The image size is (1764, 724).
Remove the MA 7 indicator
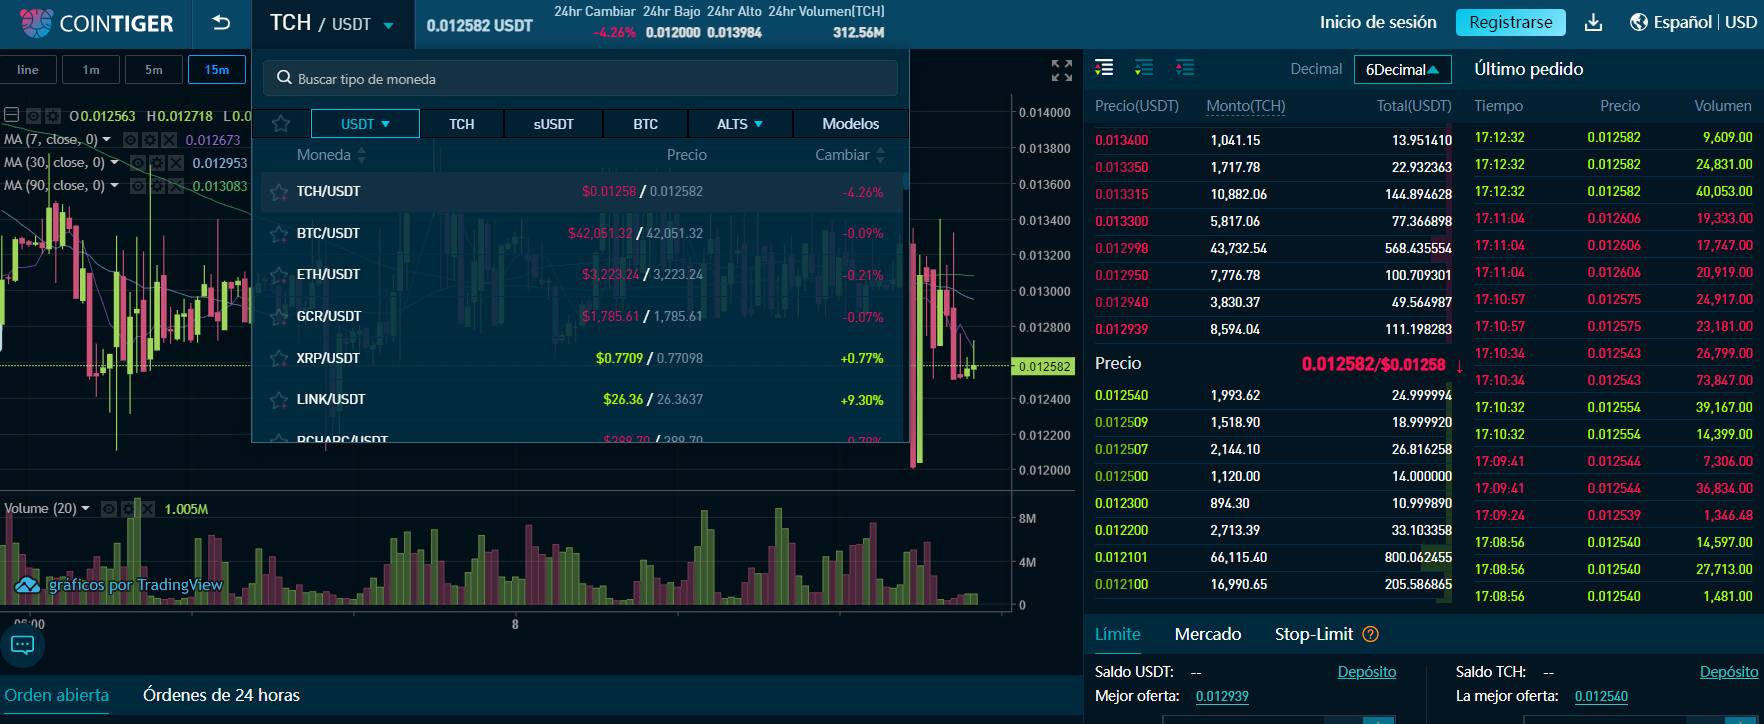tap(169, 140)
